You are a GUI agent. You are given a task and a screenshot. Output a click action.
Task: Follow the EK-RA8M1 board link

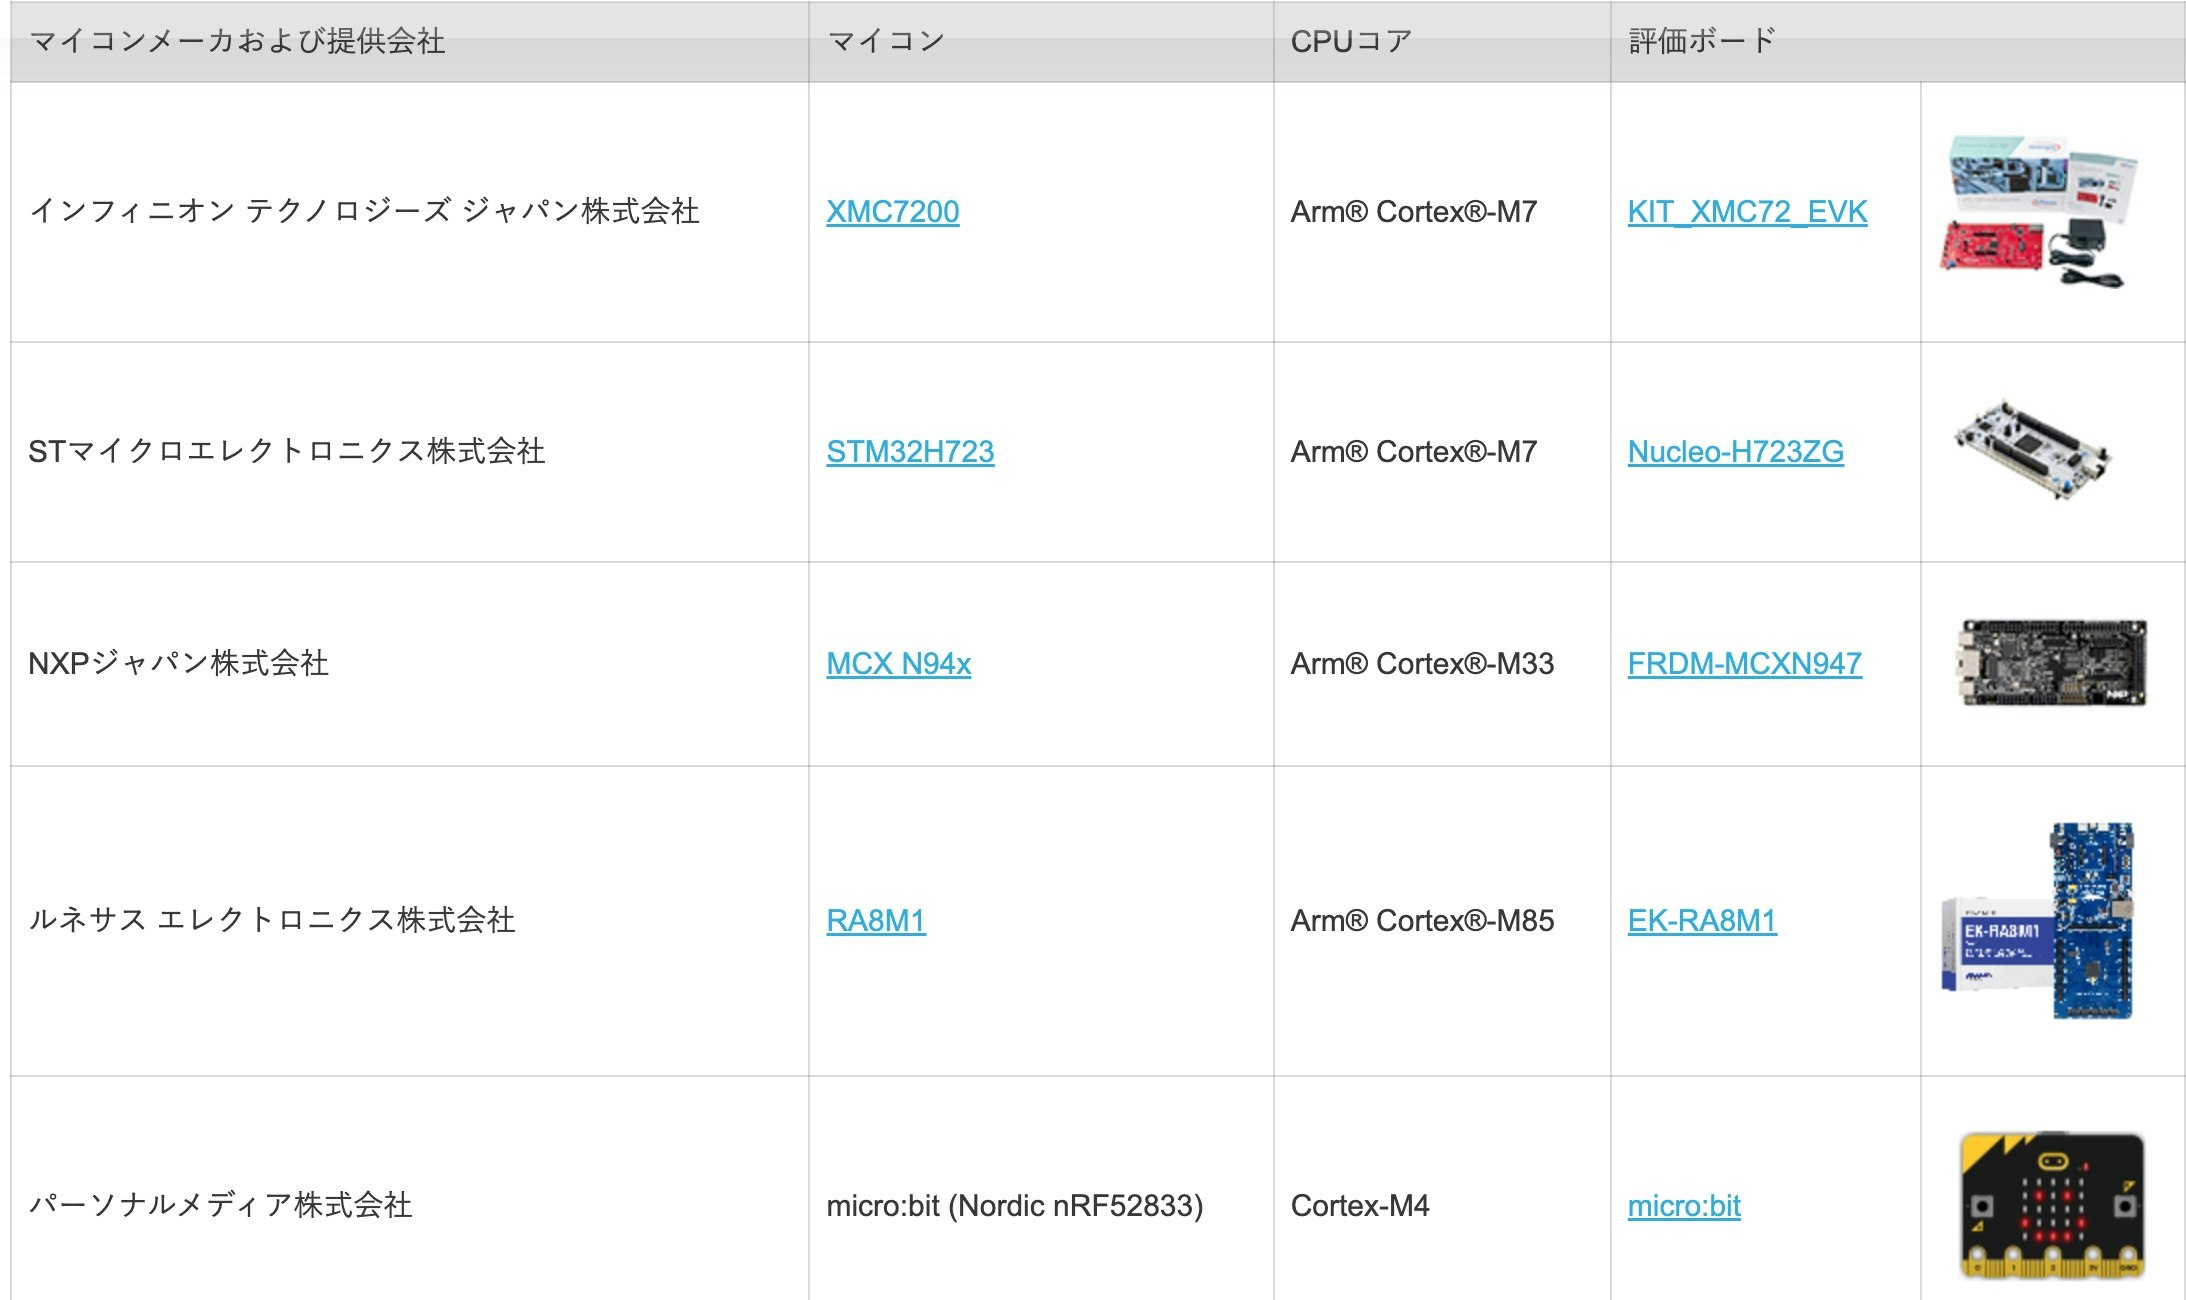[1701, 921]
